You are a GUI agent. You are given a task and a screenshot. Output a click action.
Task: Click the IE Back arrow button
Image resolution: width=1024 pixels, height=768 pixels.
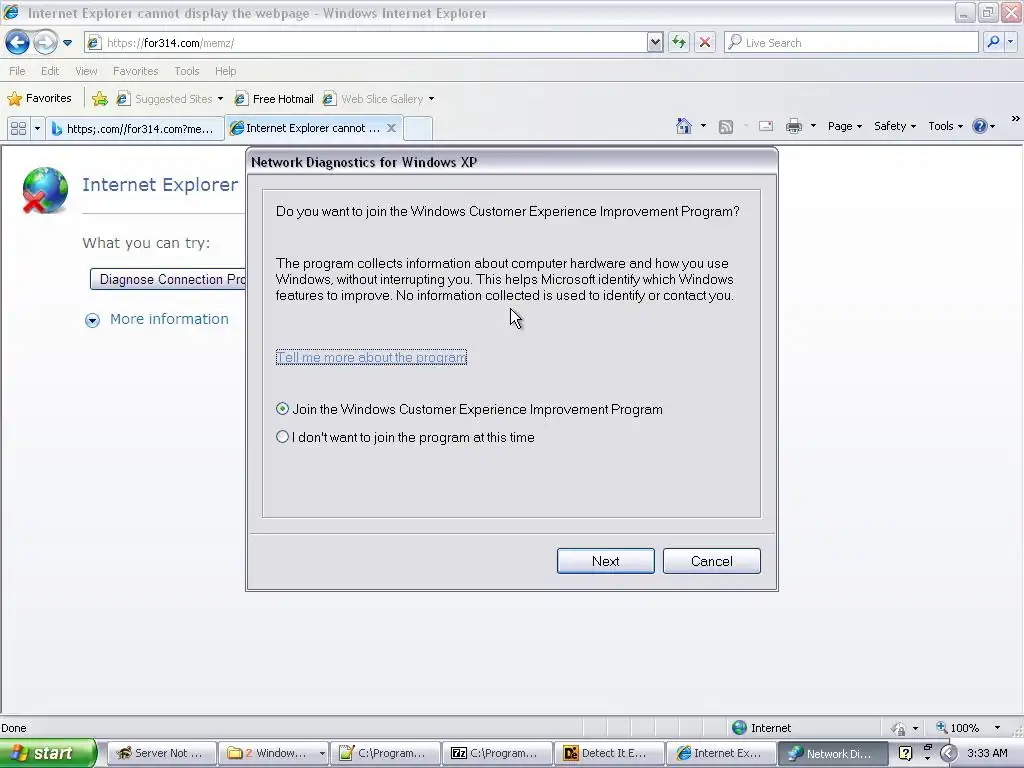click(x=18, y=42)
